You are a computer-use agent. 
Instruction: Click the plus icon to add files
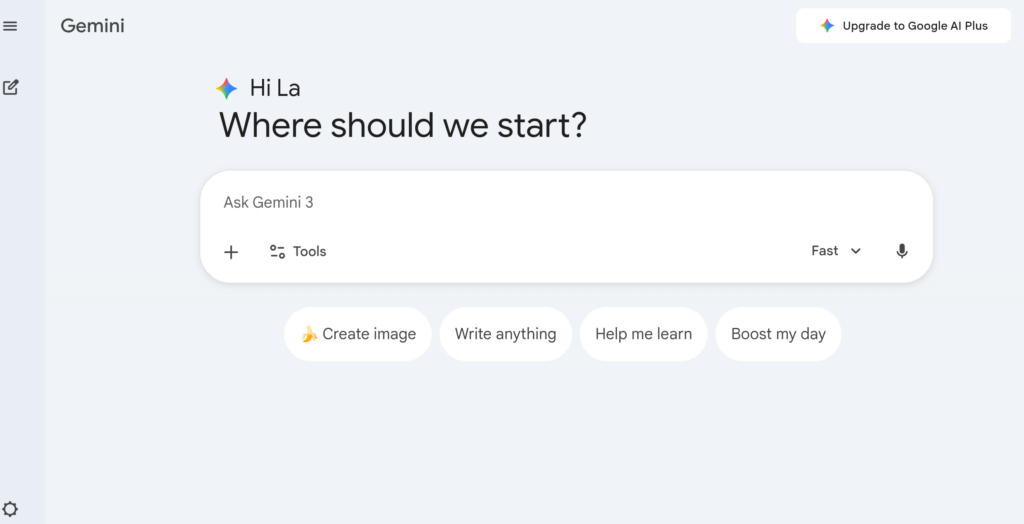[x=231, y=252]
